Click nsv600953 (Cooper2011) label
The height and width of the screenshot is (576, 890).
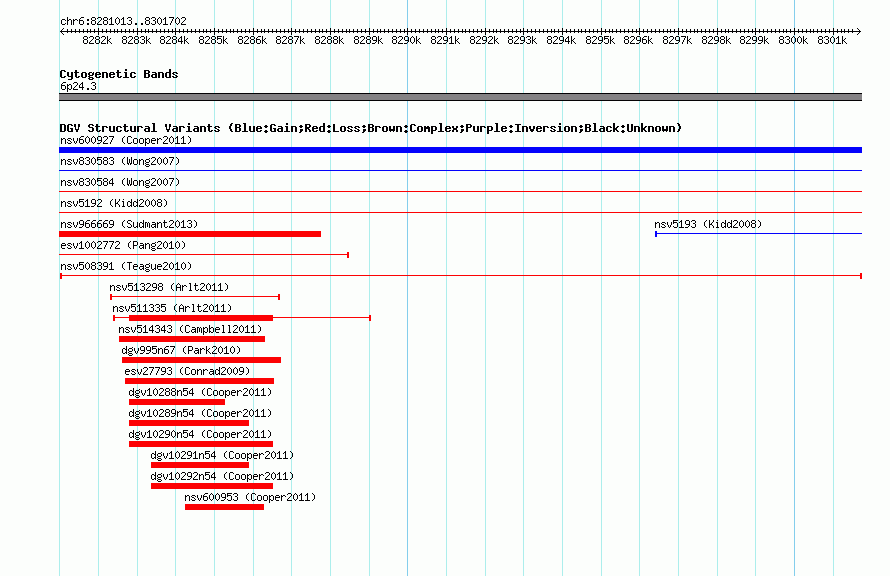[250, 497]
